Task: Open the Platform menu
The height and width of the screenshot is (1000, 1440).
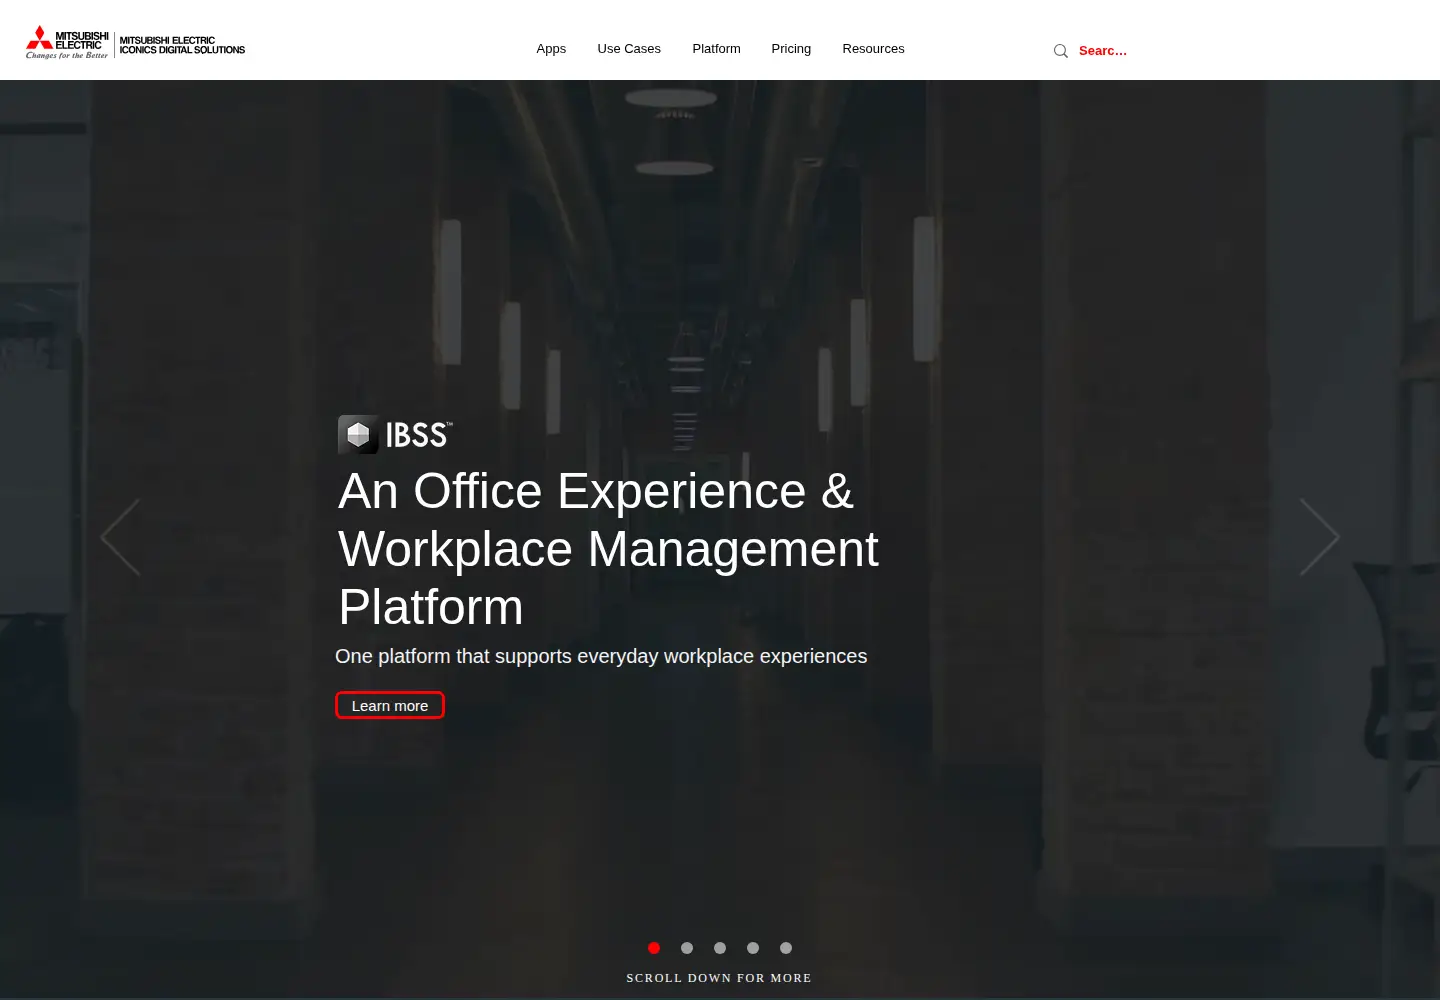Action: pyautogui.click(x=716, y=49)
